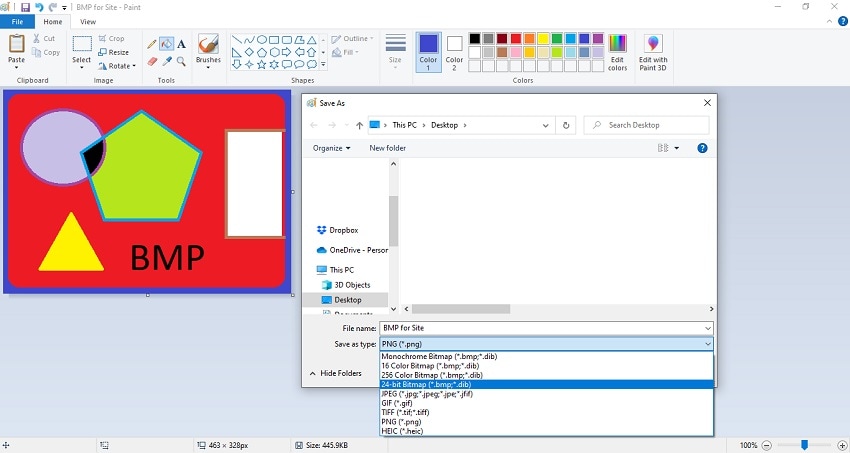
Task: Open Paint Help question mark icon
Action: tap(843, 22)
